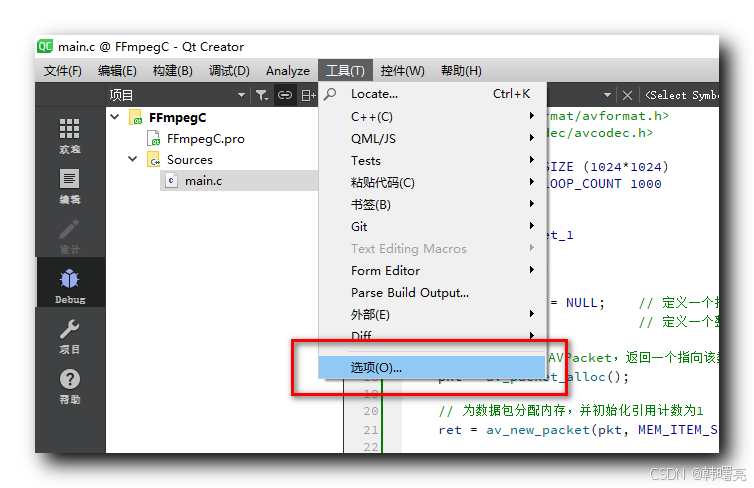The width and height of the screenshot is (754, 488).
Task: Click the FFmpegC.pro file icon
Action: (153, 138)
